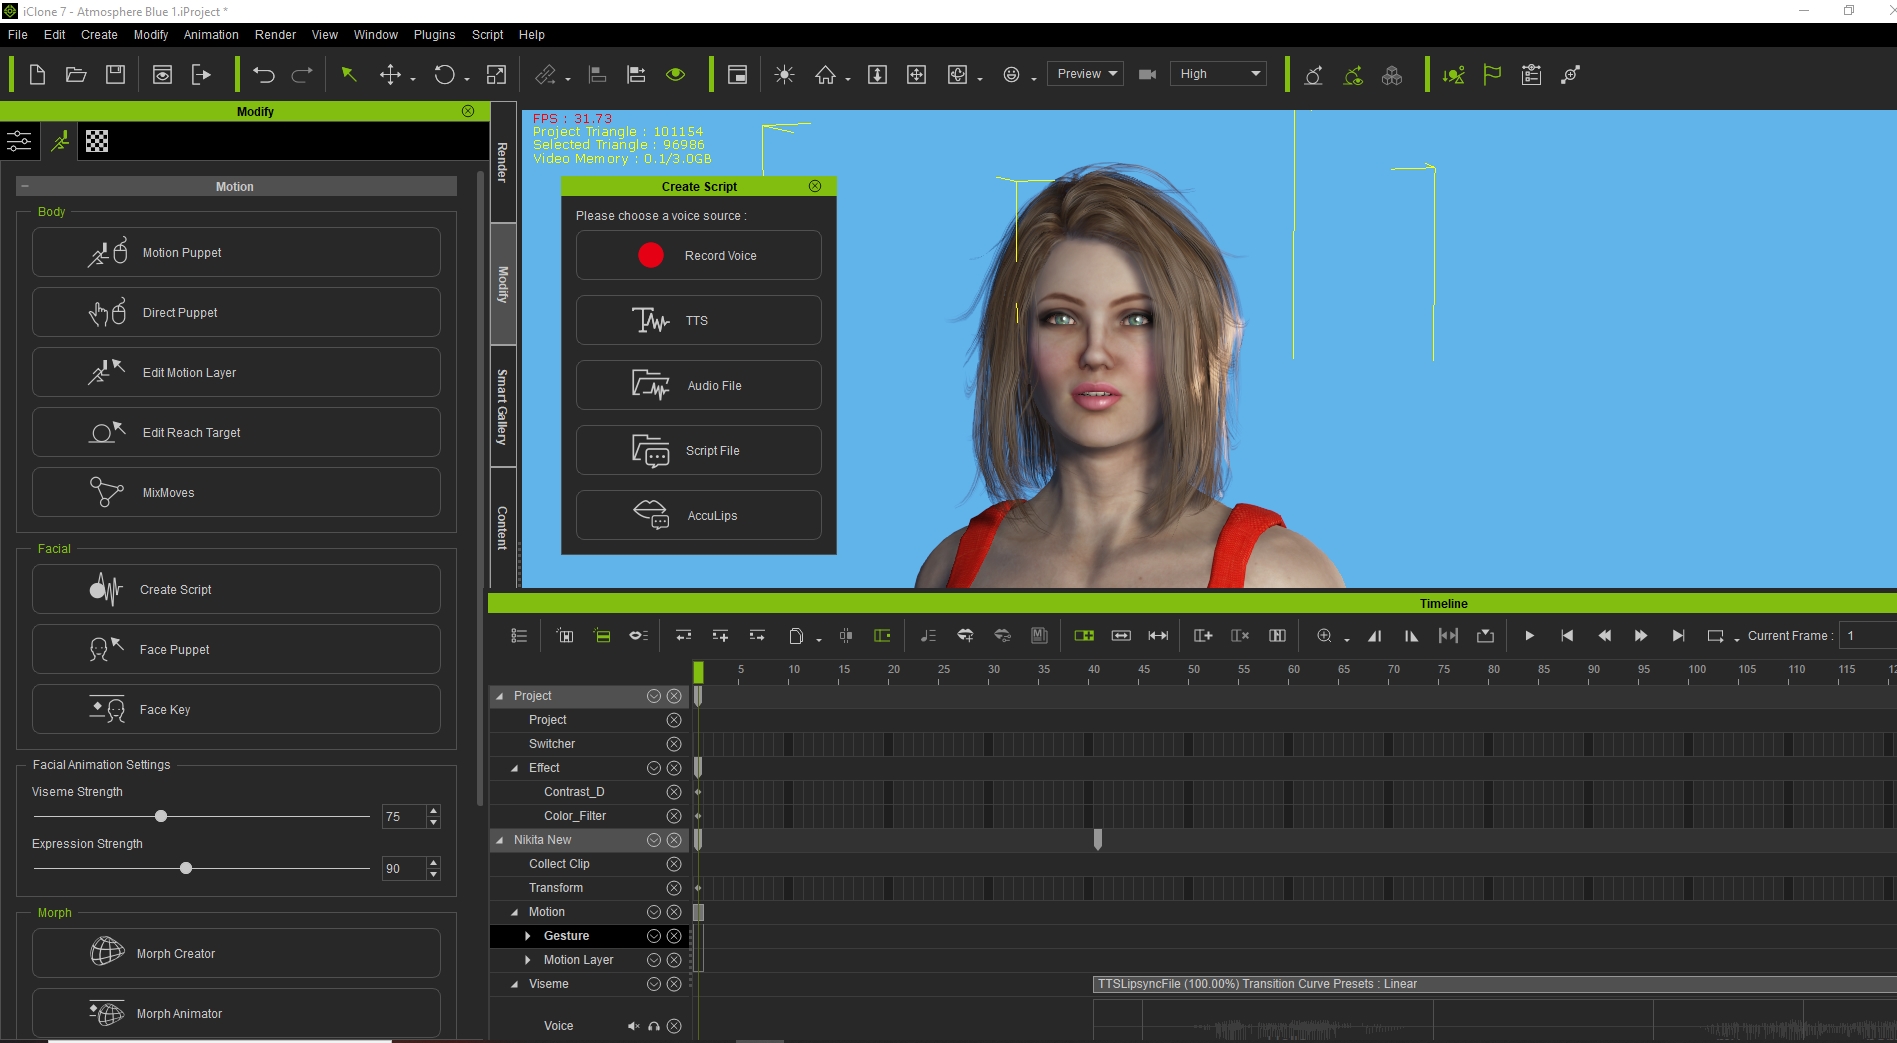Viewport: 1897px width, 1043px height.
Task: Close the Switcher track
Action: point(674,744)
